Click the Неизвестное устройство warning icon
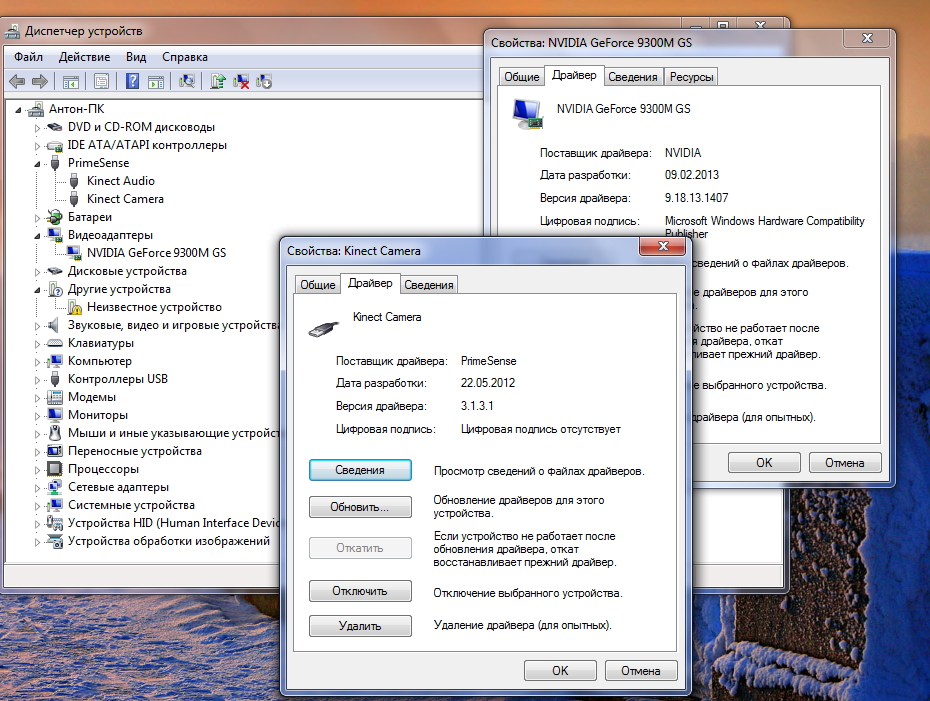 click(74, 307)
